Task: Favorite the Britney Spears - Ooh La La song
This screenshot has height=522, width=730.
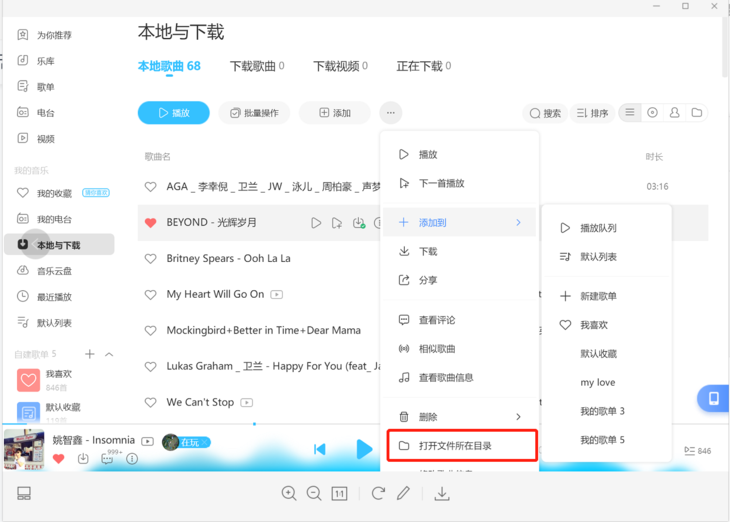Action: pyautogui.click(x=151, y=258)
